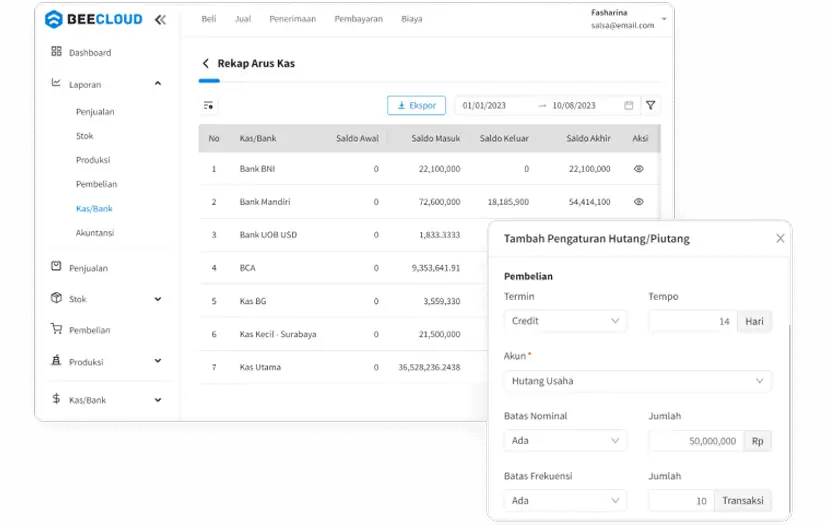
Task: Select Kas Utama row name
Action: [260, 368]
